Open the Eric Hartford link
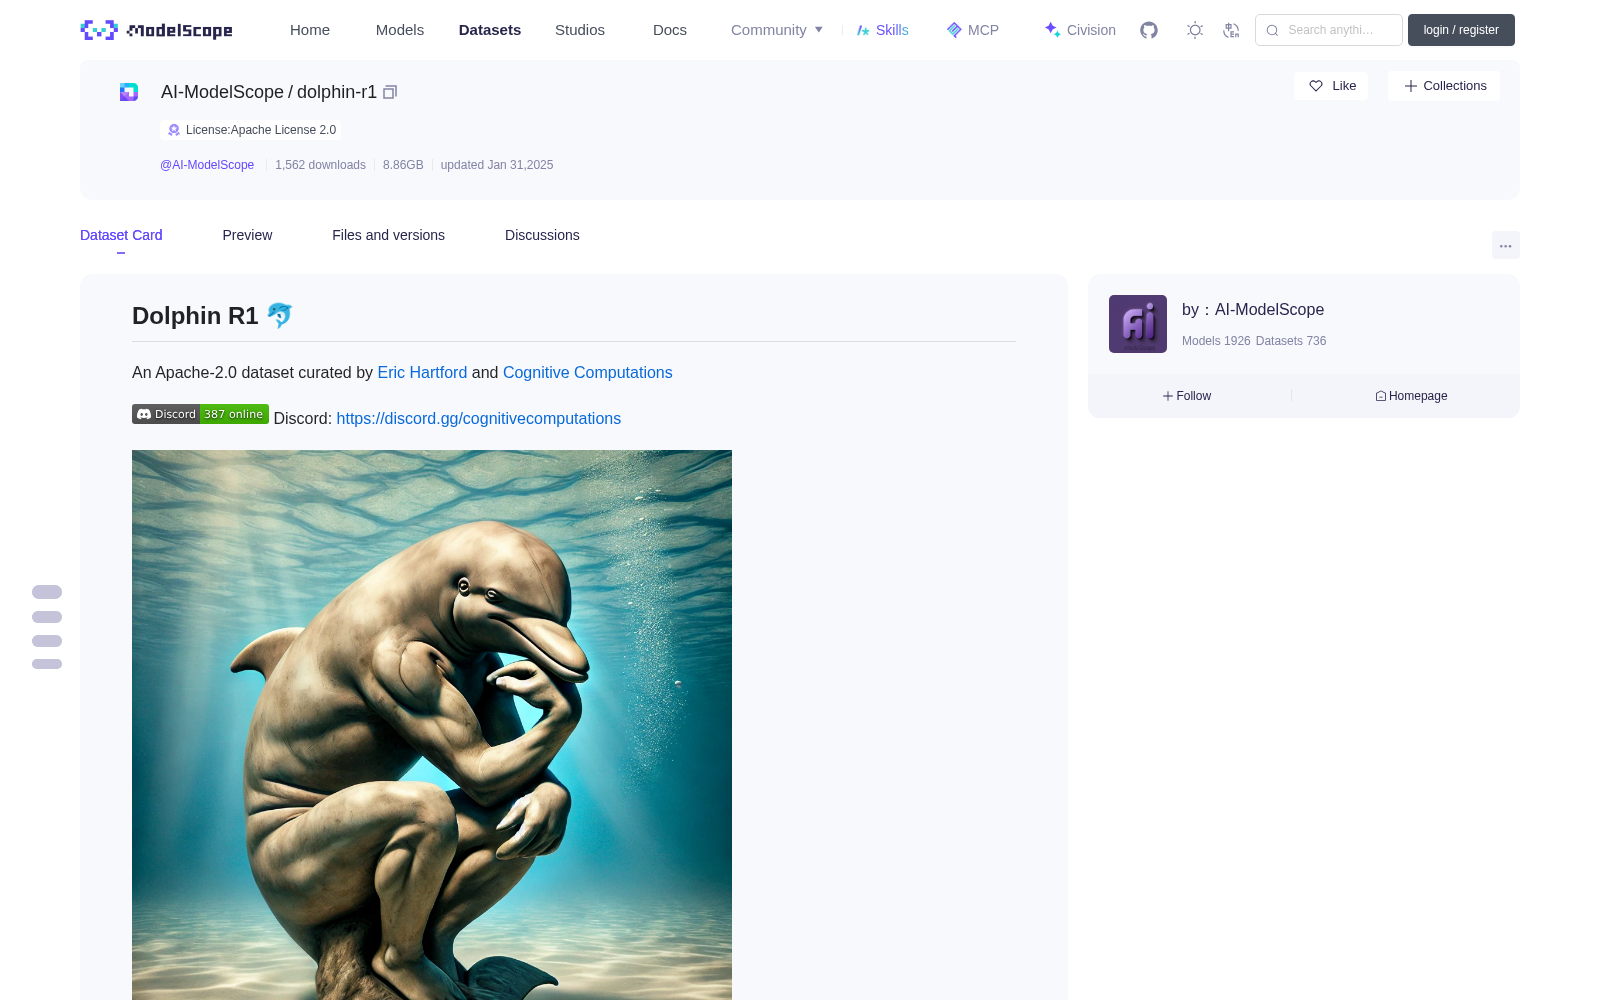 coord(422,372)
